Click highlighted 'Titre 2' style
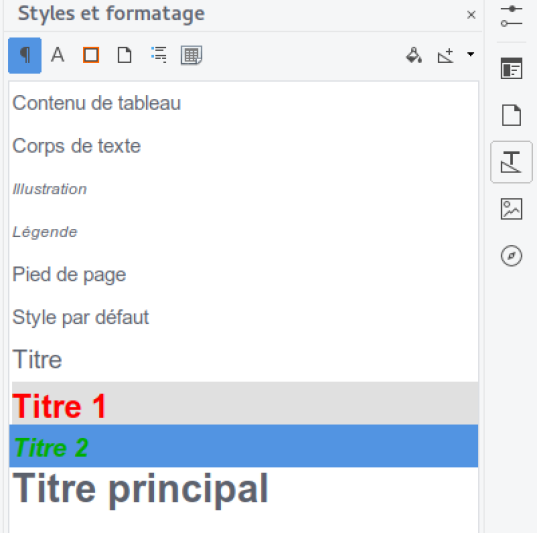The width and height of the screenshot is (537, 533). click(x=243, y=446)
